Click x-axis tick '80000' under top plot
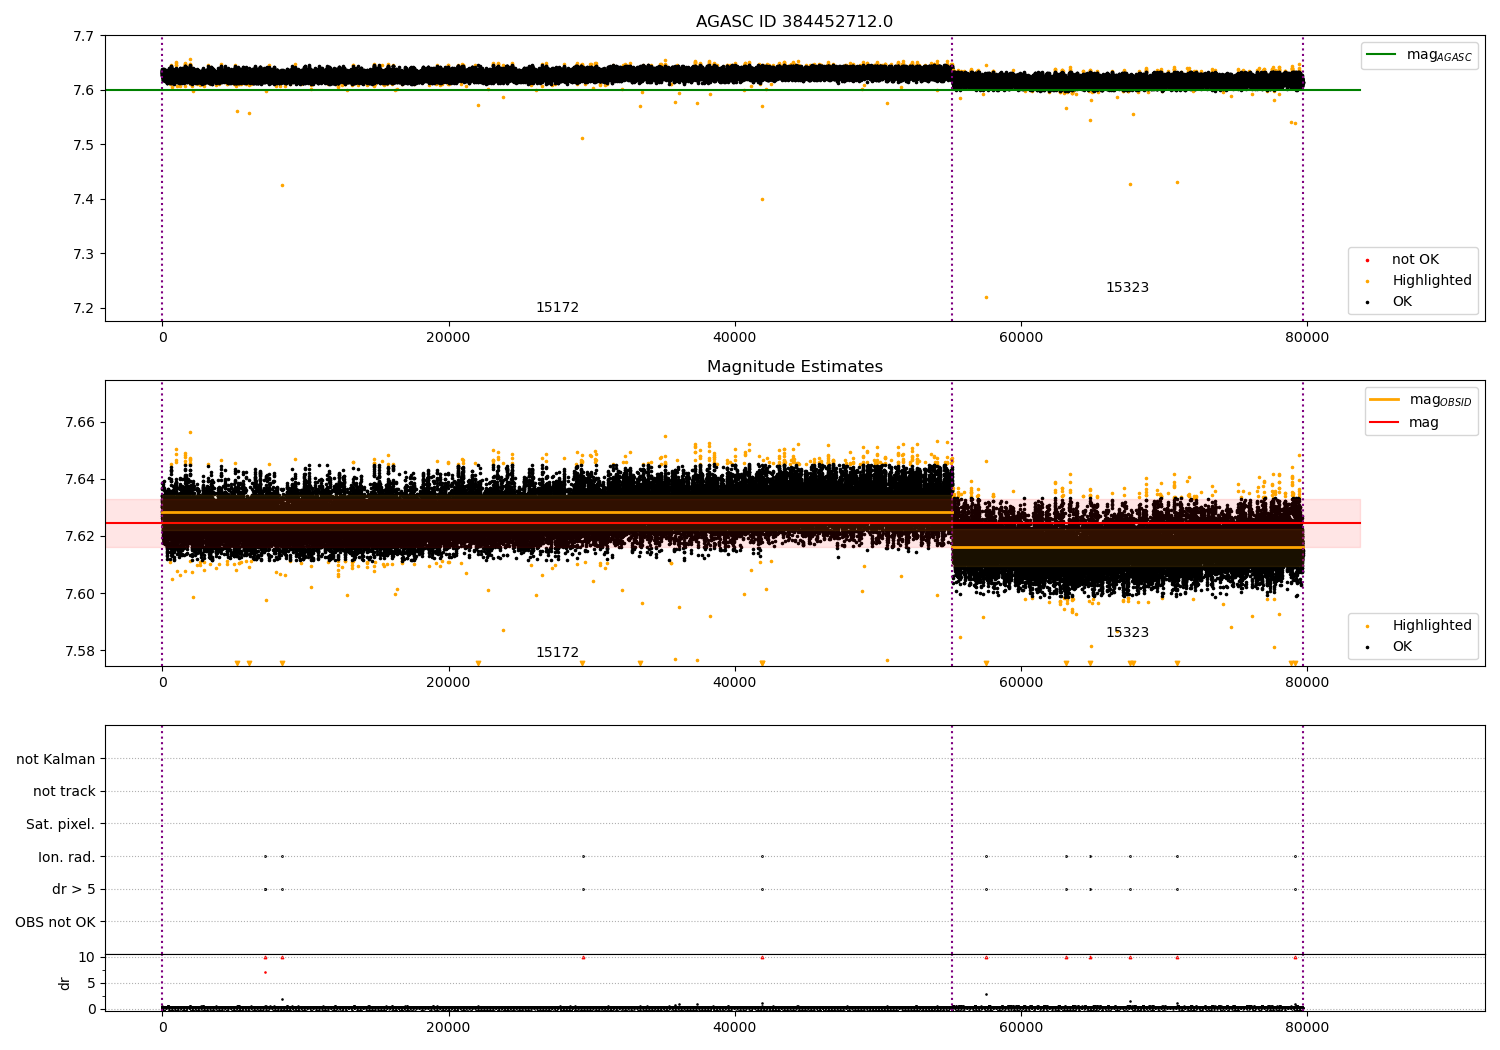1500x1050 pixels. pos(1306,337)
